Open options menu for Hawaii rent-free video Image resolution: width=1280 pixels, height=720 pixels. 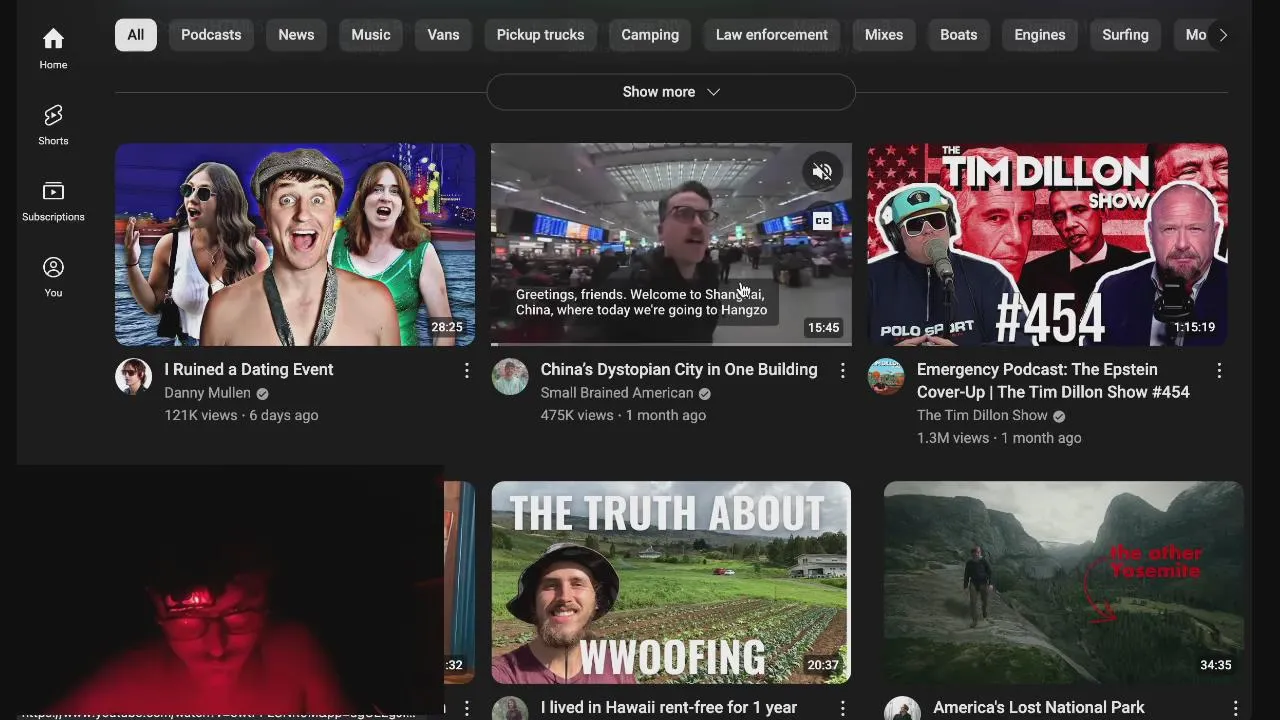click(842, 708)
